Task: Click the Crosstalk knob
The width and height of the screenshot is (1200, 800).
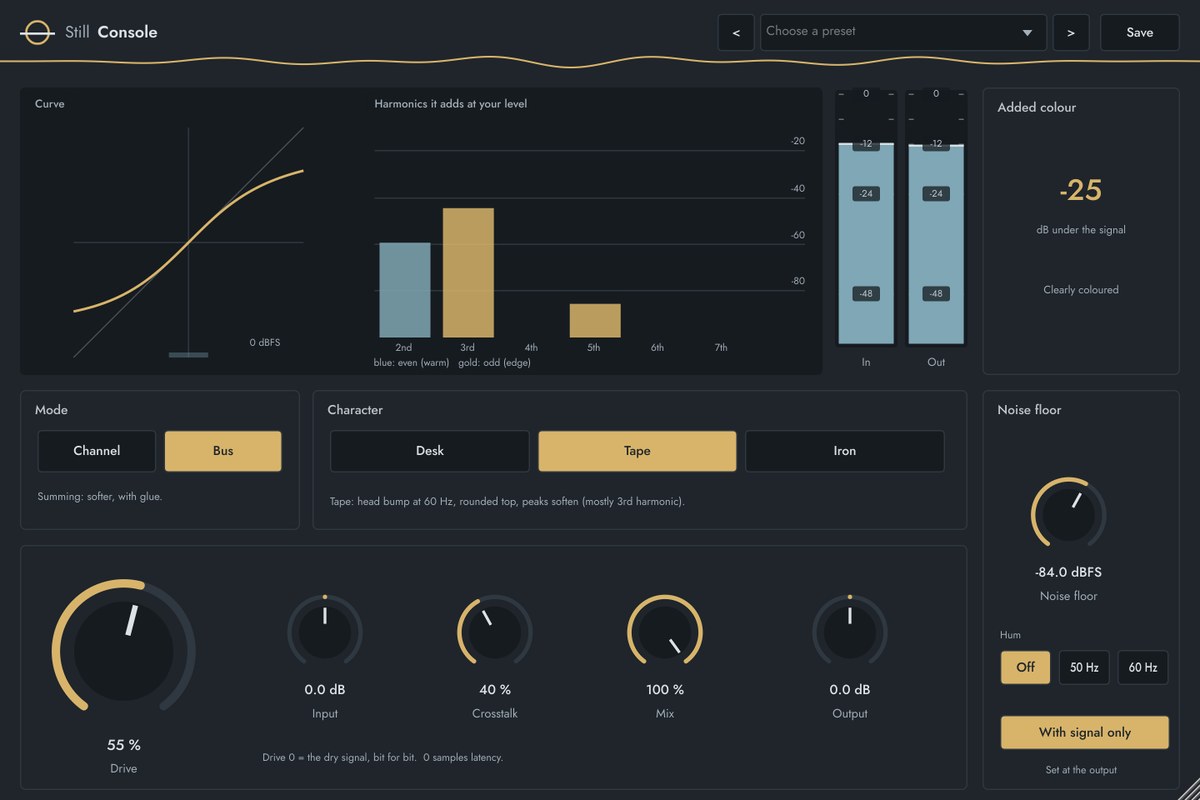Action: tap(495, 633)
